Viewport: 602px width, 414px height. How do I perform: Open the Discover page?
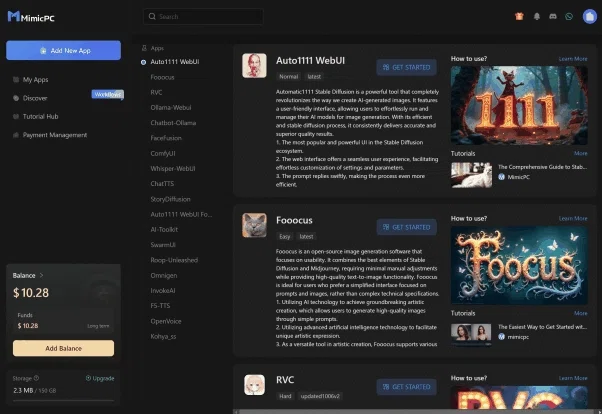click(x=35, y=98)
